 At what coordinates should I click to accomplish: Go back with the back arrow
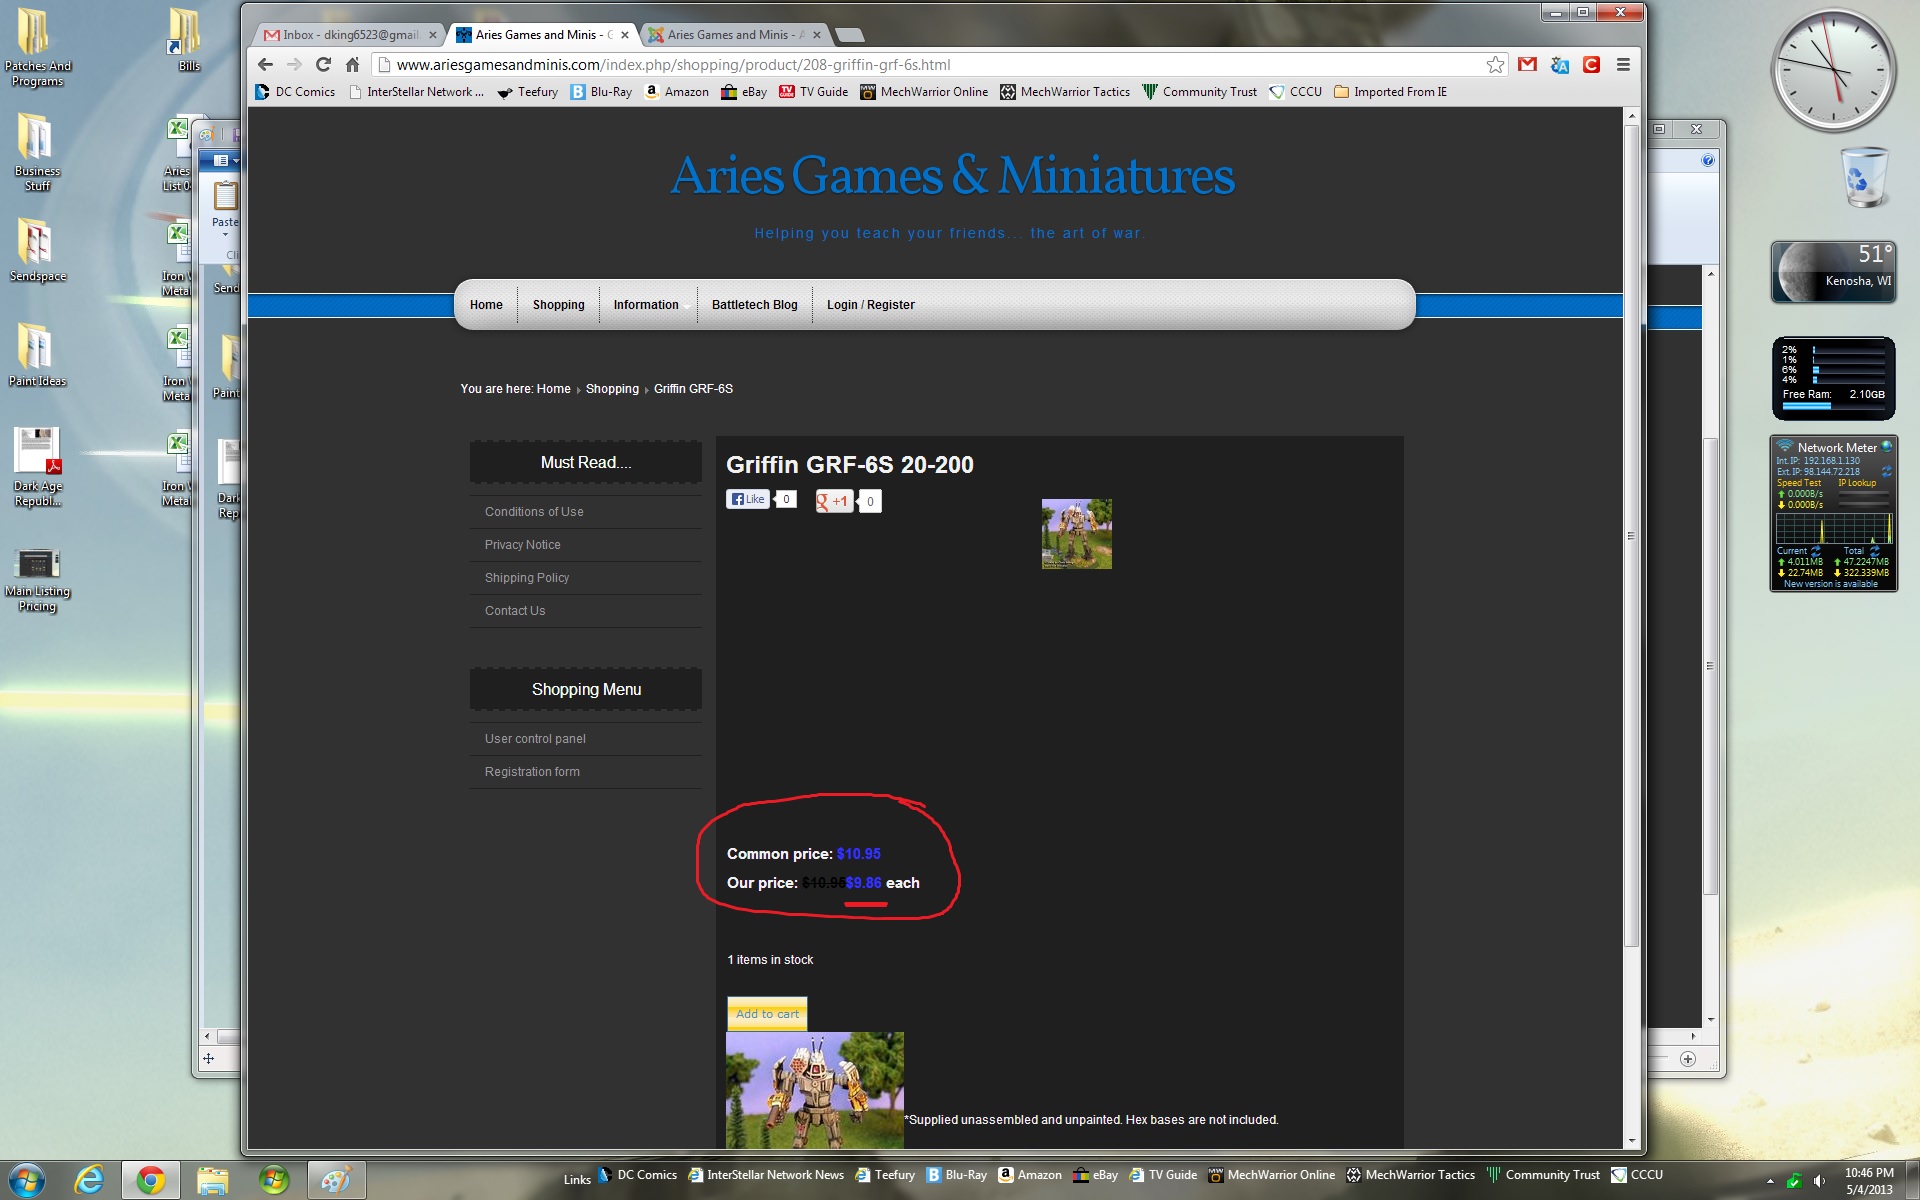(x=265, y=65)
